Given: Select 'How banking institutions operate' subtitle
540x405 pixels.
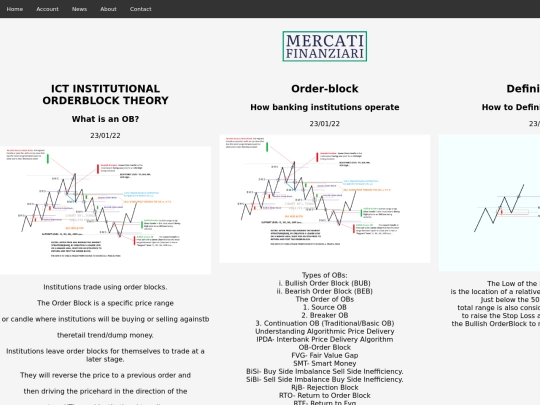Looking at the screenshot, I should click(x=325, y=107).
